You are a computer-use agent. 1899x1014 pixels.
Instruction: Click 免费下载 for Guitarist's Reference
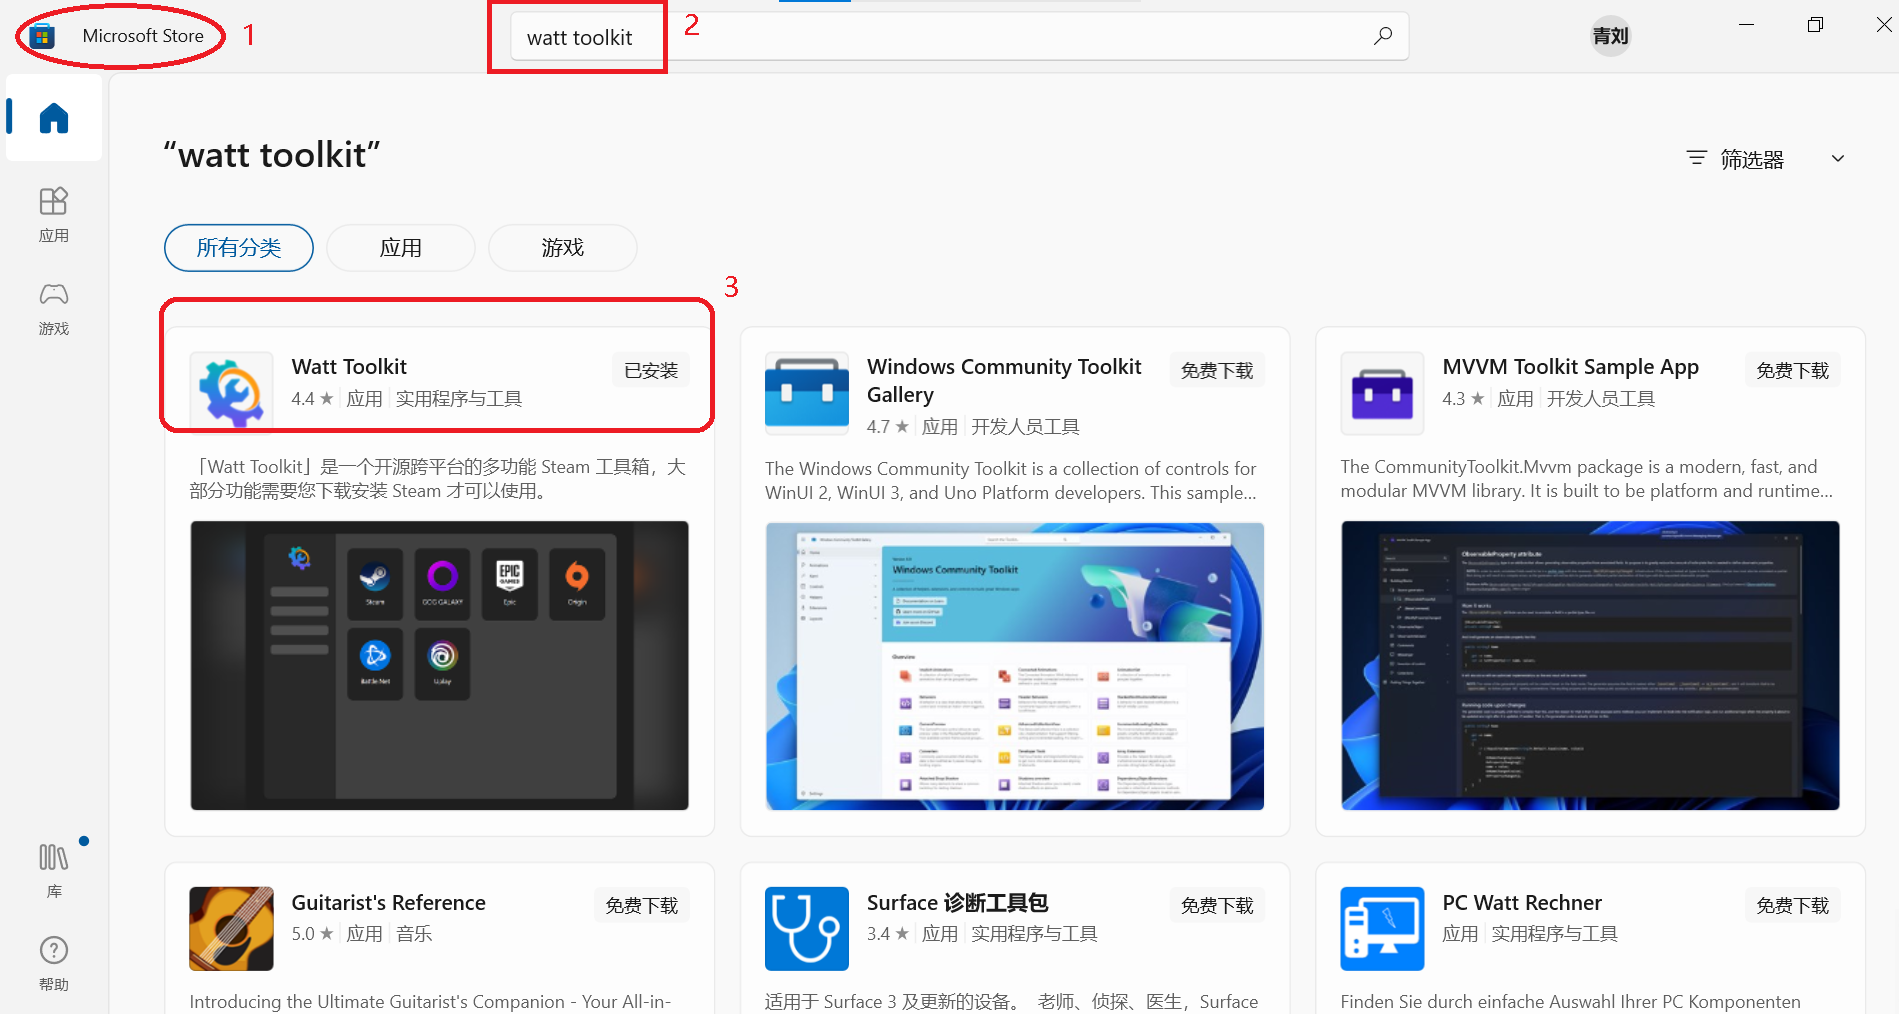click(642, 905)
